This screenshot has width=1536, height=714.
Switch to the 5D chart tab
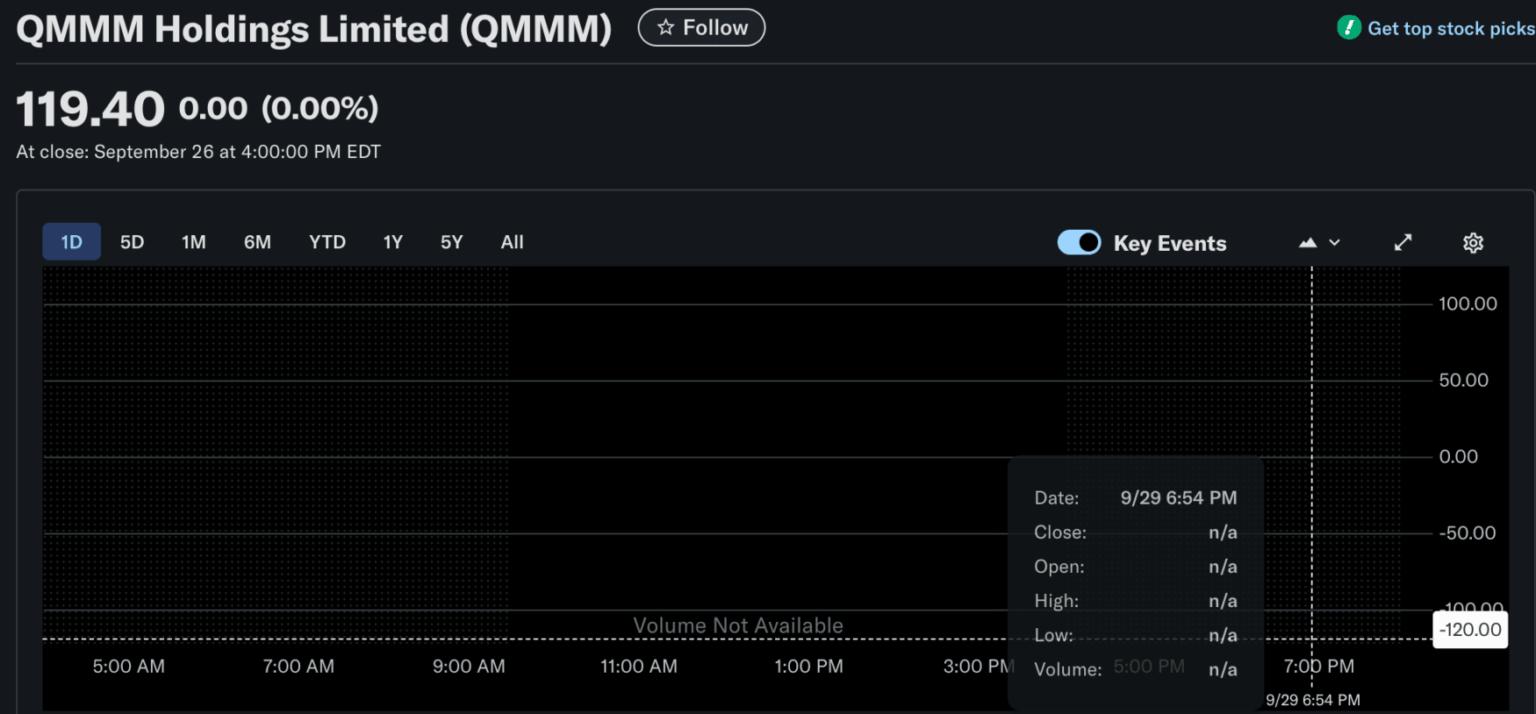[131, 242]
